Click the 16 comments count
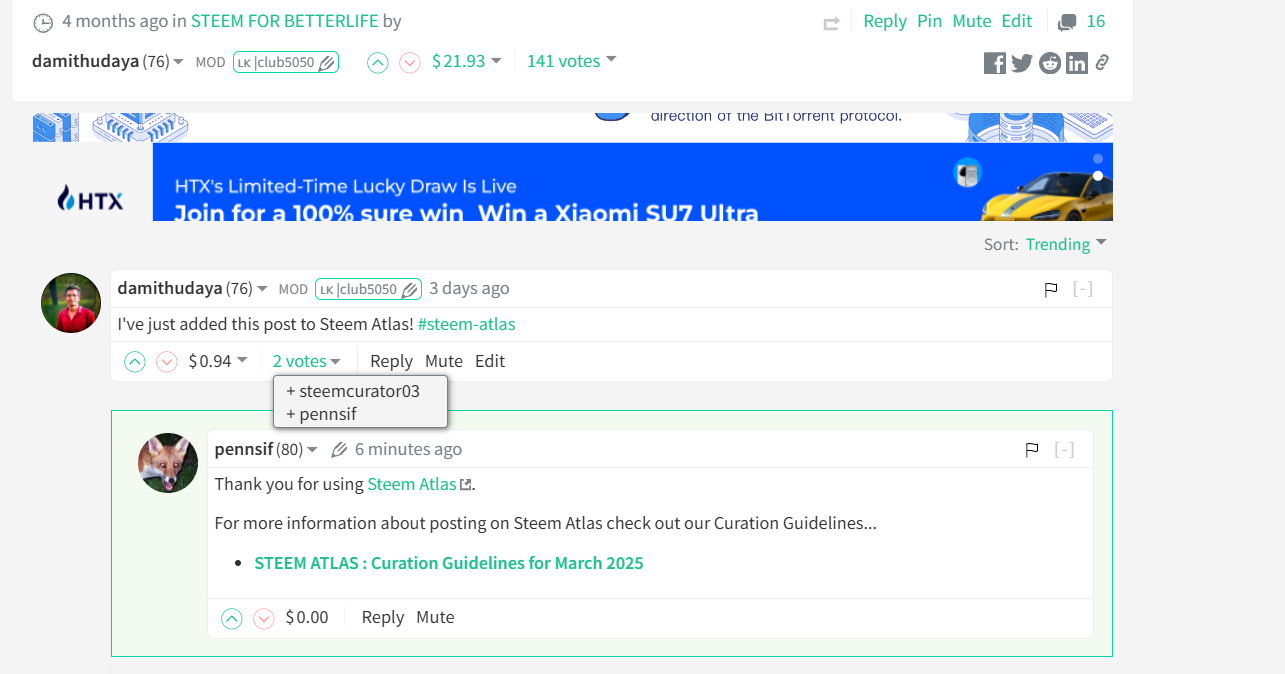The height and width of the screenshot is (674, 1285). coord(1096,21)
